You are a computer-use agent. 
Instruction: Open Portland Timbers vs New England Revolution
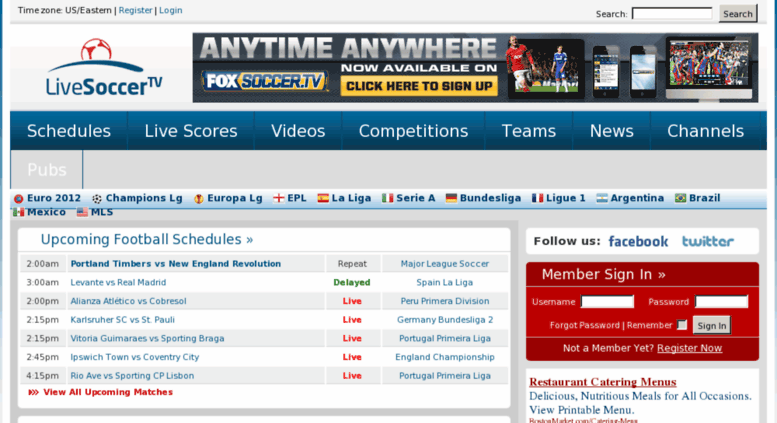click(175, 264)
